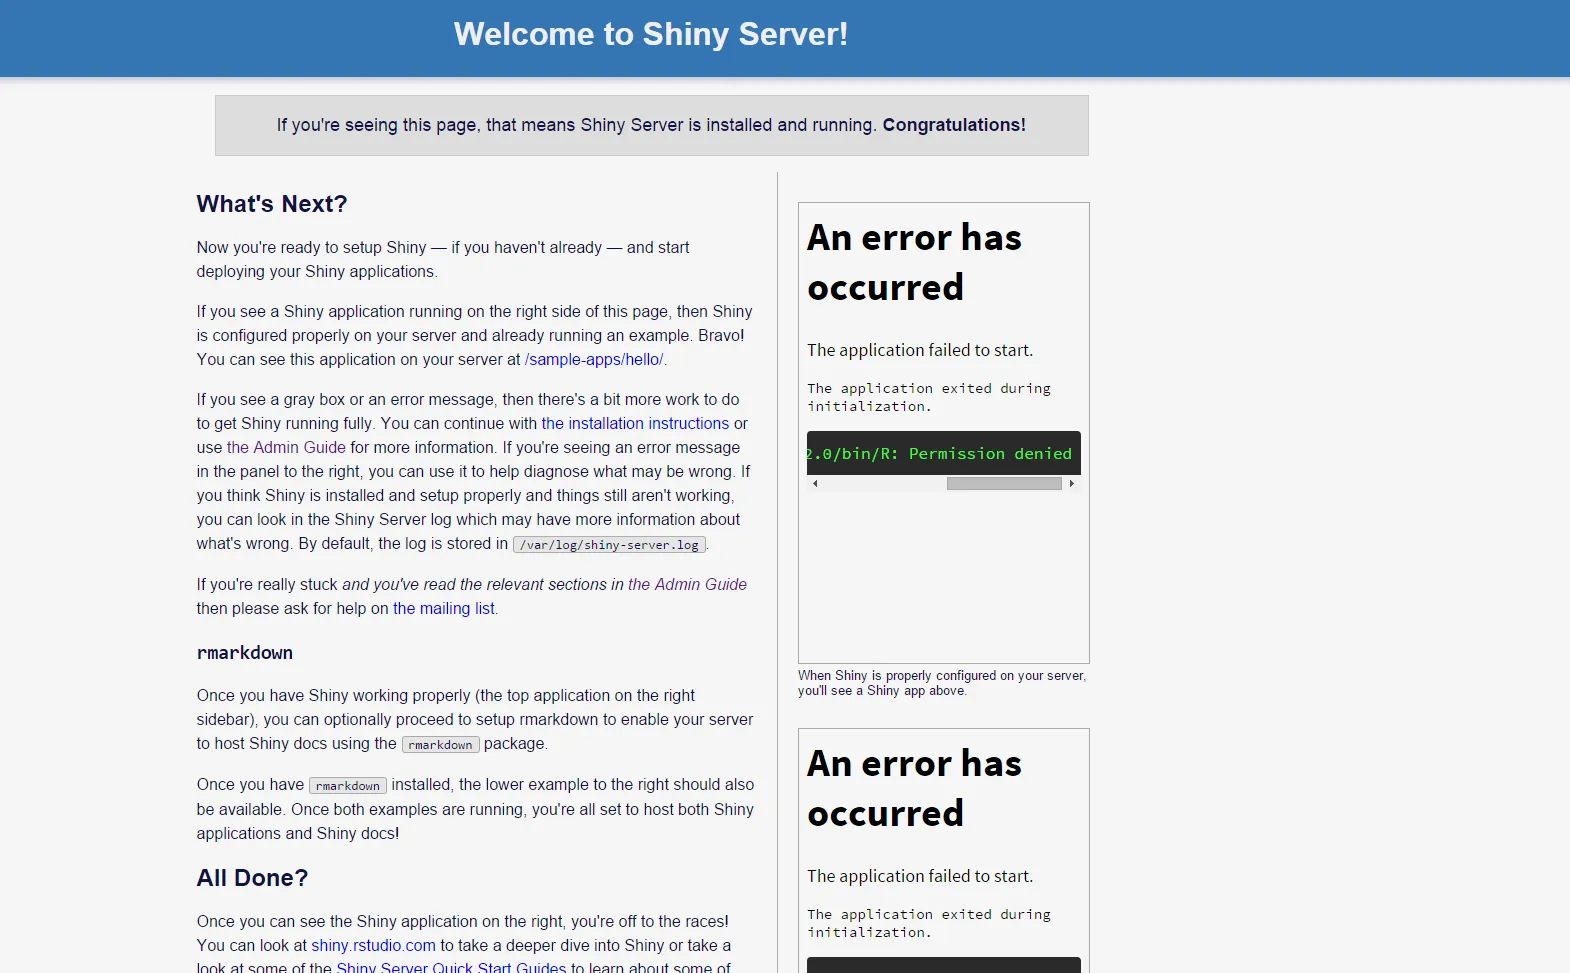Viewport: 1570px width, 973px height.
Task: Click the rmarkdown code tag before "package"
Action: (x=440, y=745)
